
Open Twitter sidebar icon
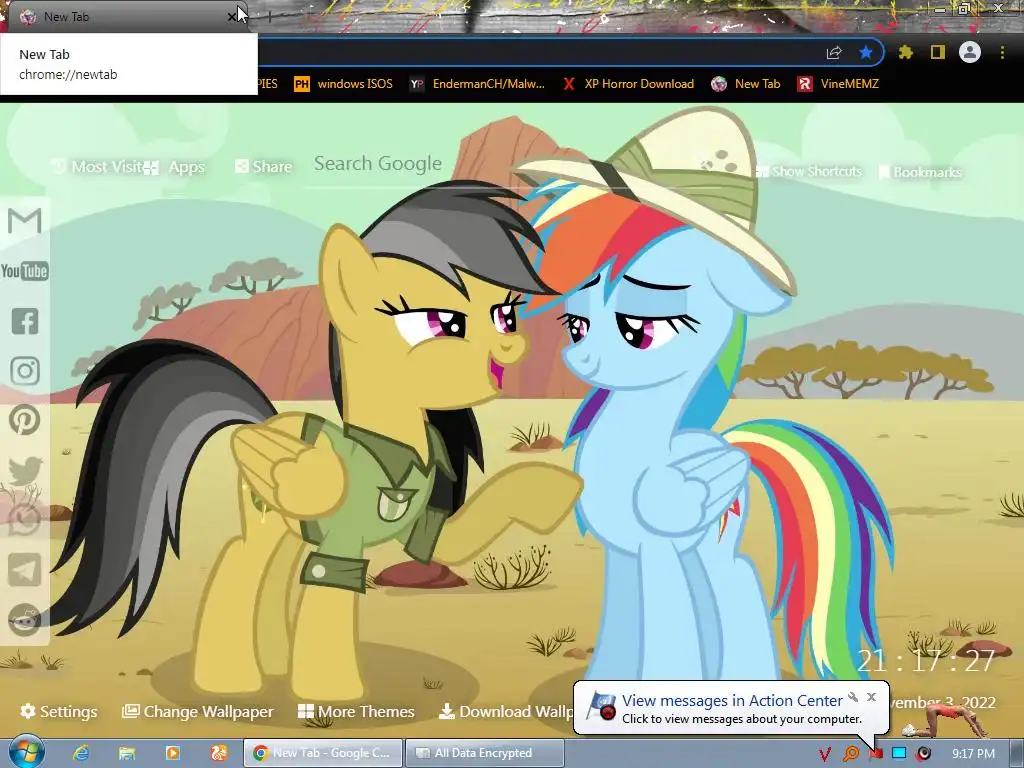coord(25,470)
